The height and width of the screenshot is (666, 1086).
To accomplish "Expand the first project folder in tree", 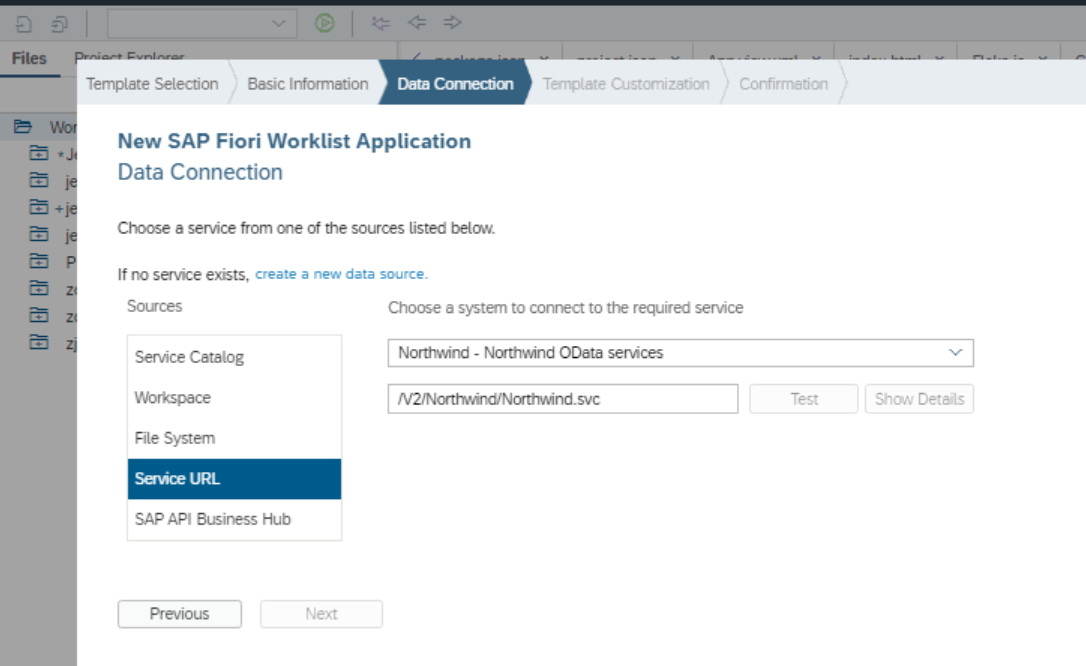I will [x=39, y=154].
